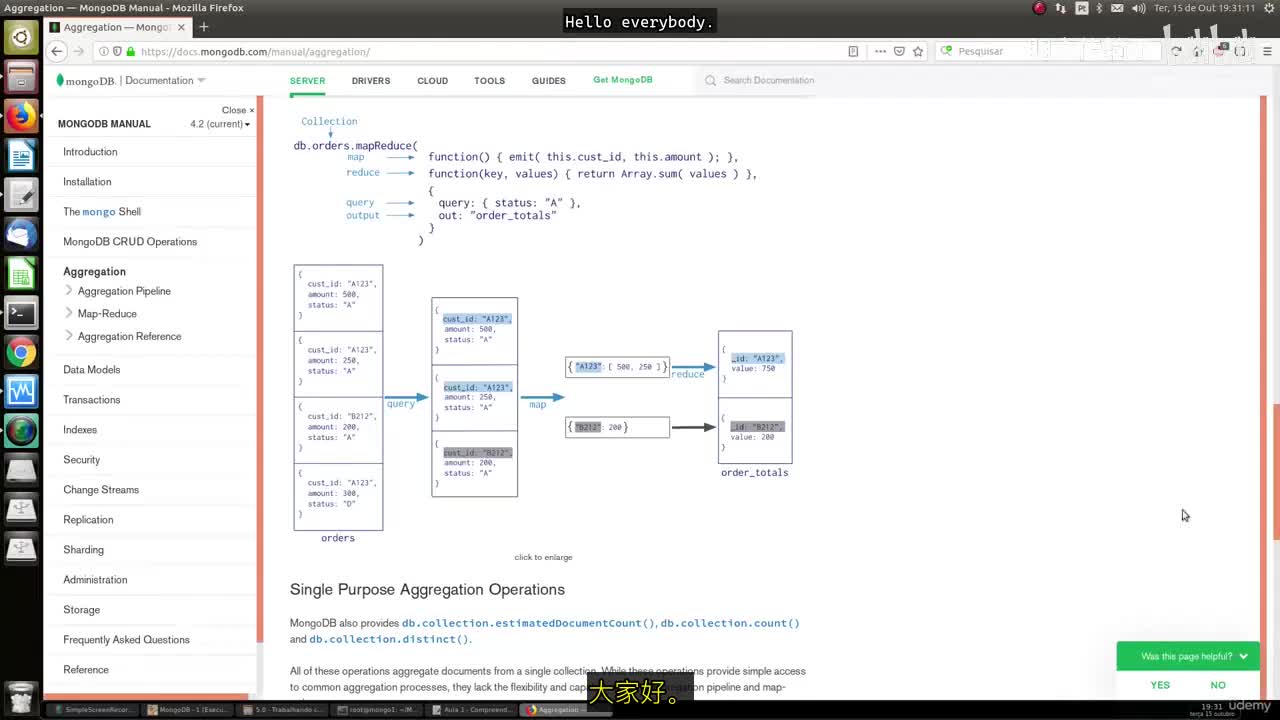Open the 4.2 (current) version dropdown
1280x720 pixels.
click(x=220, y=124)
